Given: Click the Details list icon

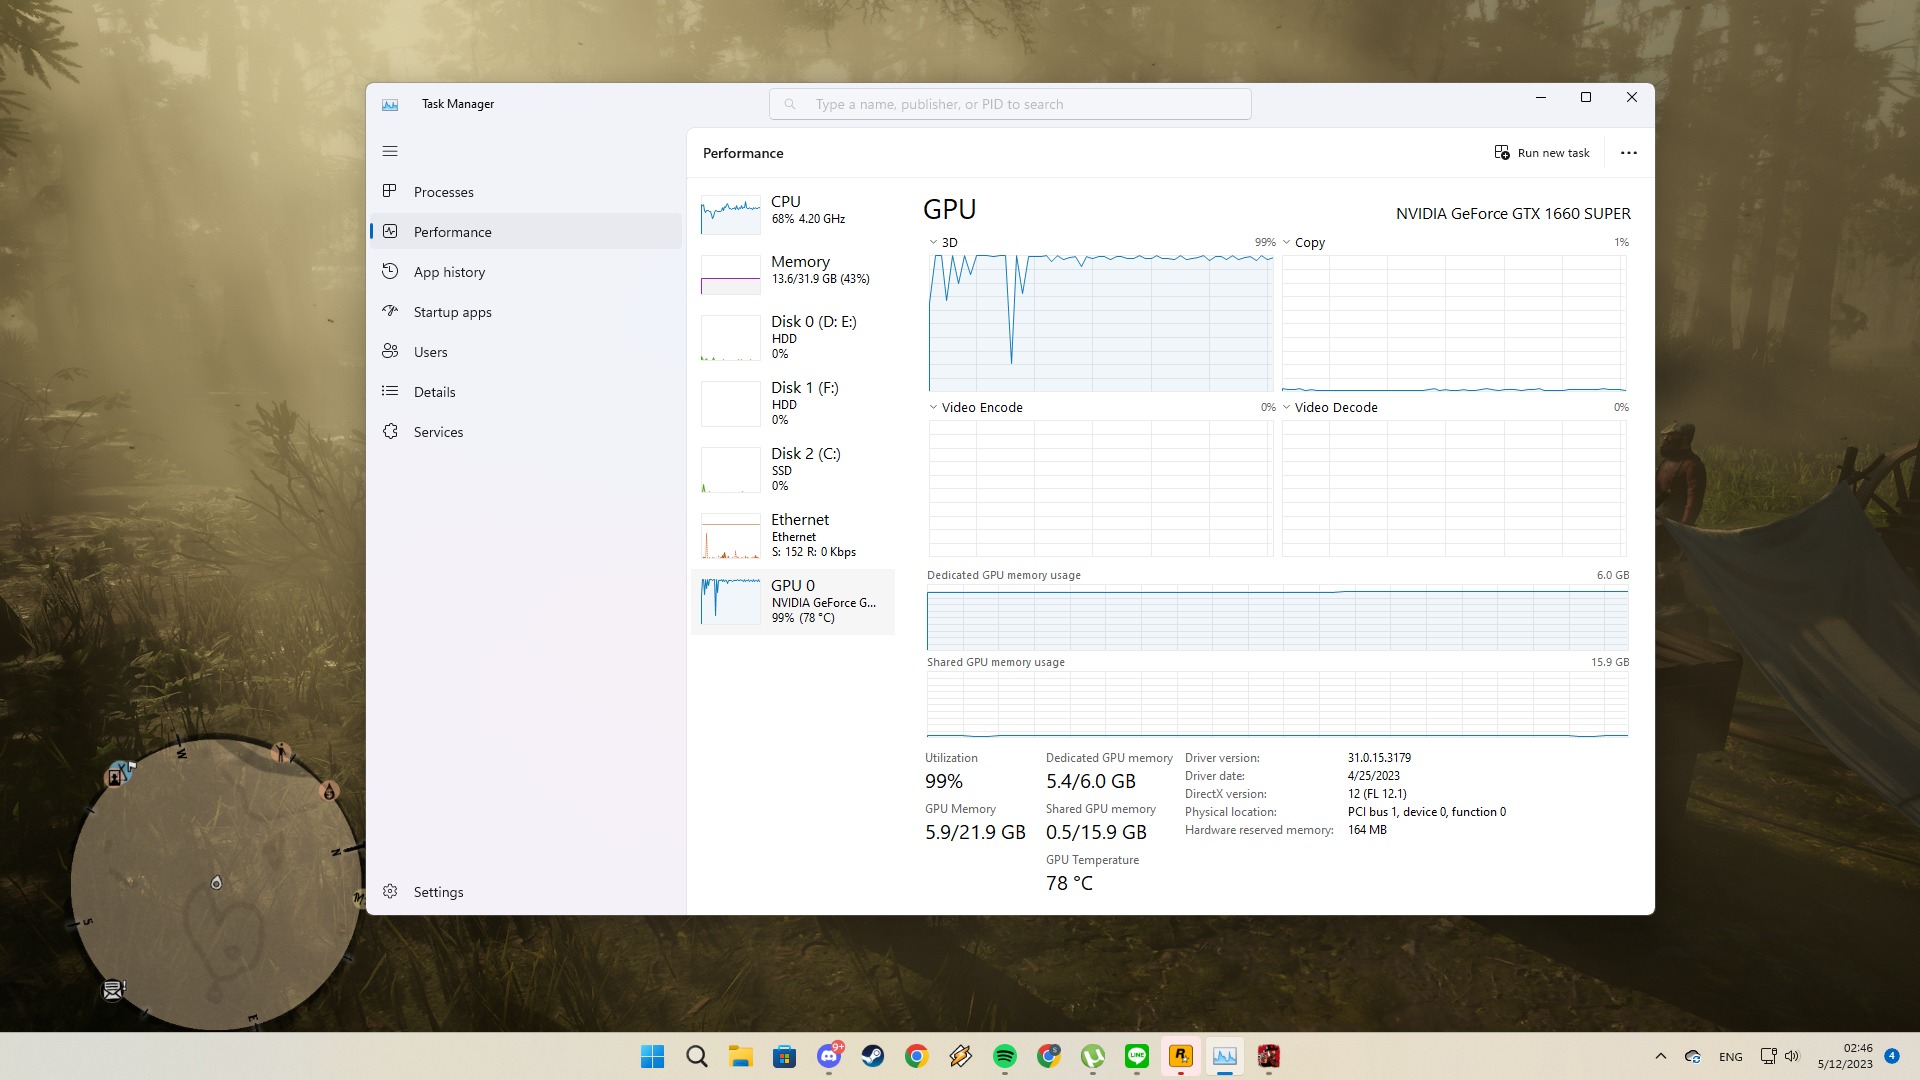Looking at the screenshot, I should [390, 391].
